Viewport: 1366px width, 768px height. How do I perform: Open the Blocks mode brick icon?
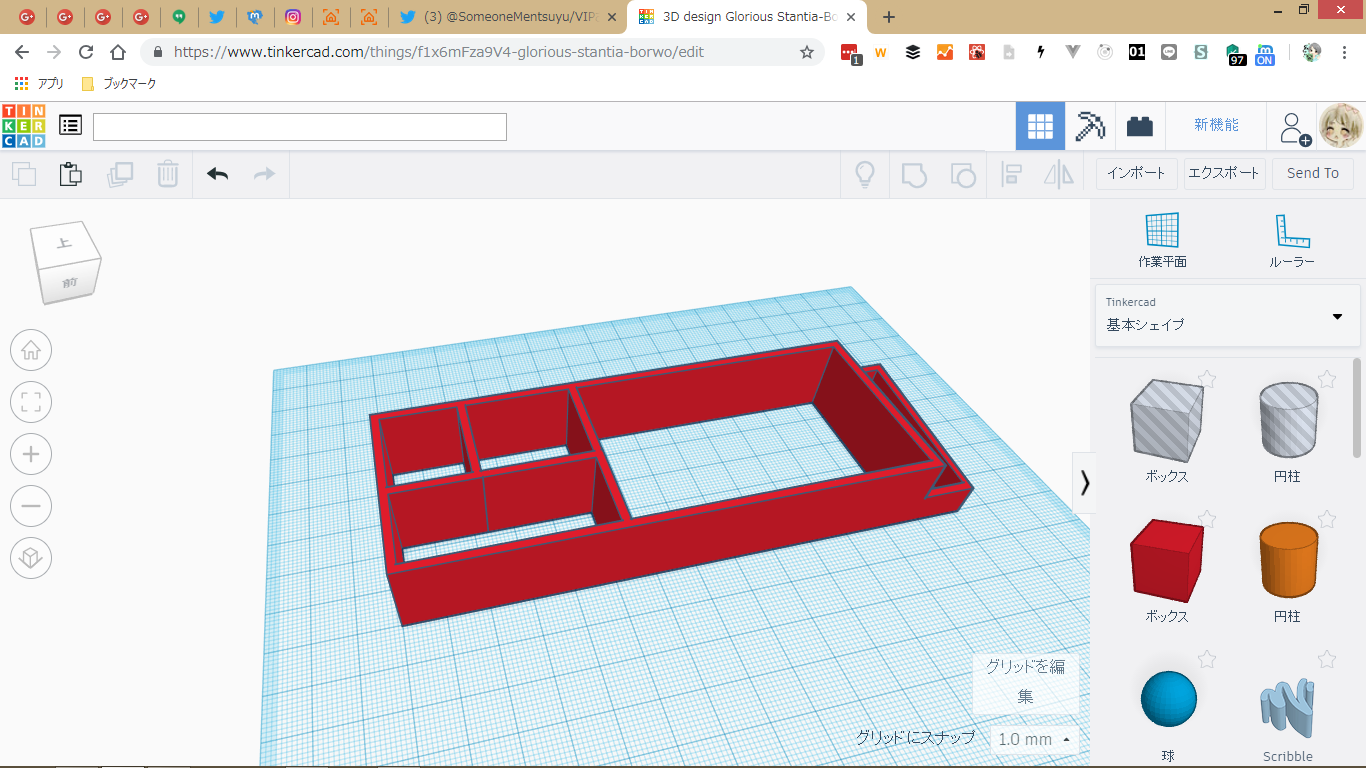(x=1140, y=126)
